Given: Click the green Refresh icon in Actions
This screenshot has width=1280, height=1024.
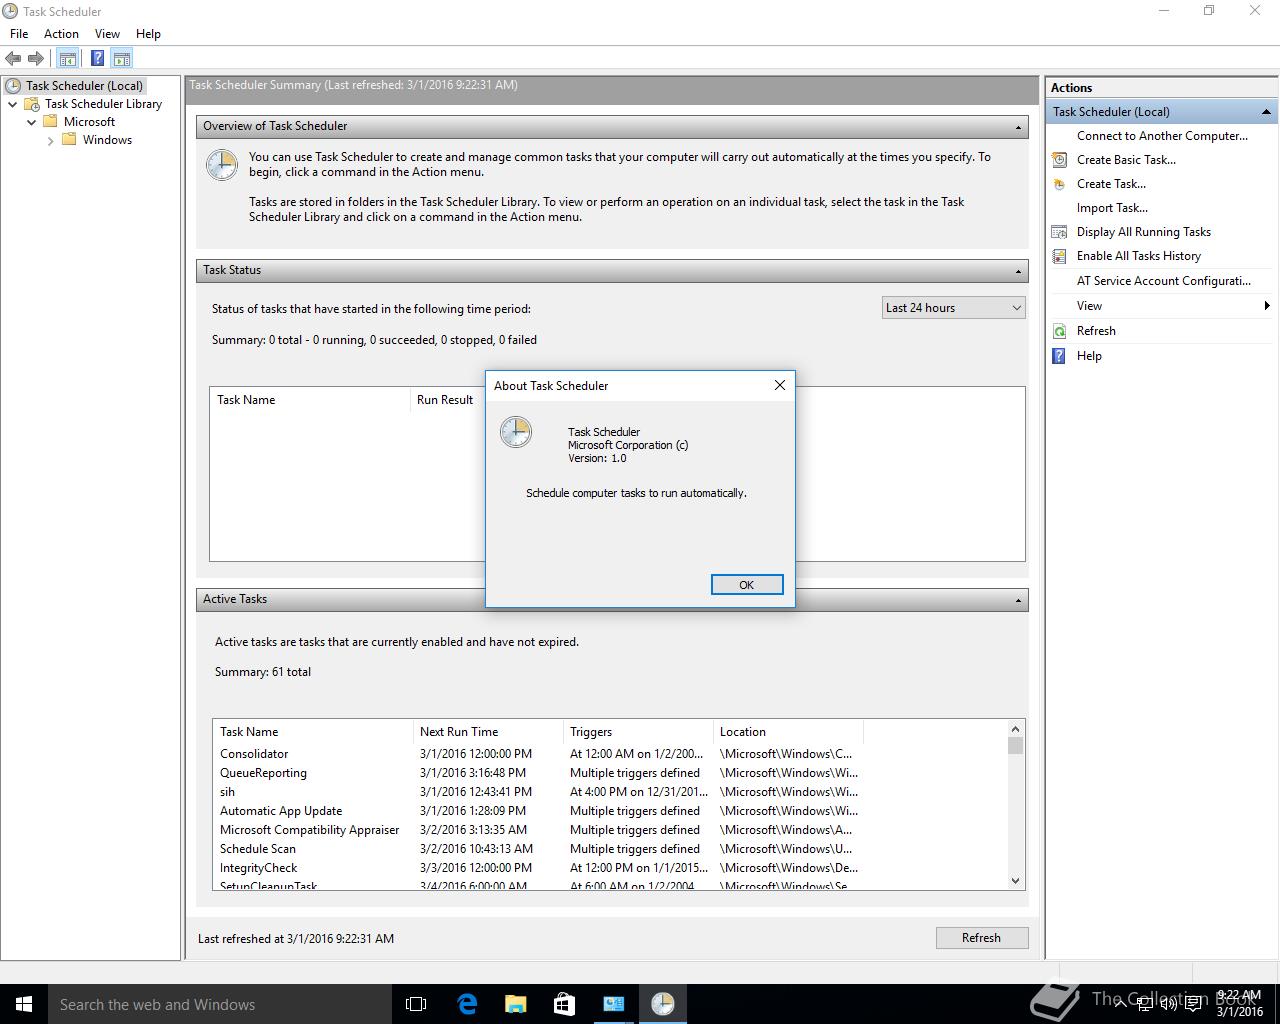Looking at the screenshot, I should pos(1059,331).
